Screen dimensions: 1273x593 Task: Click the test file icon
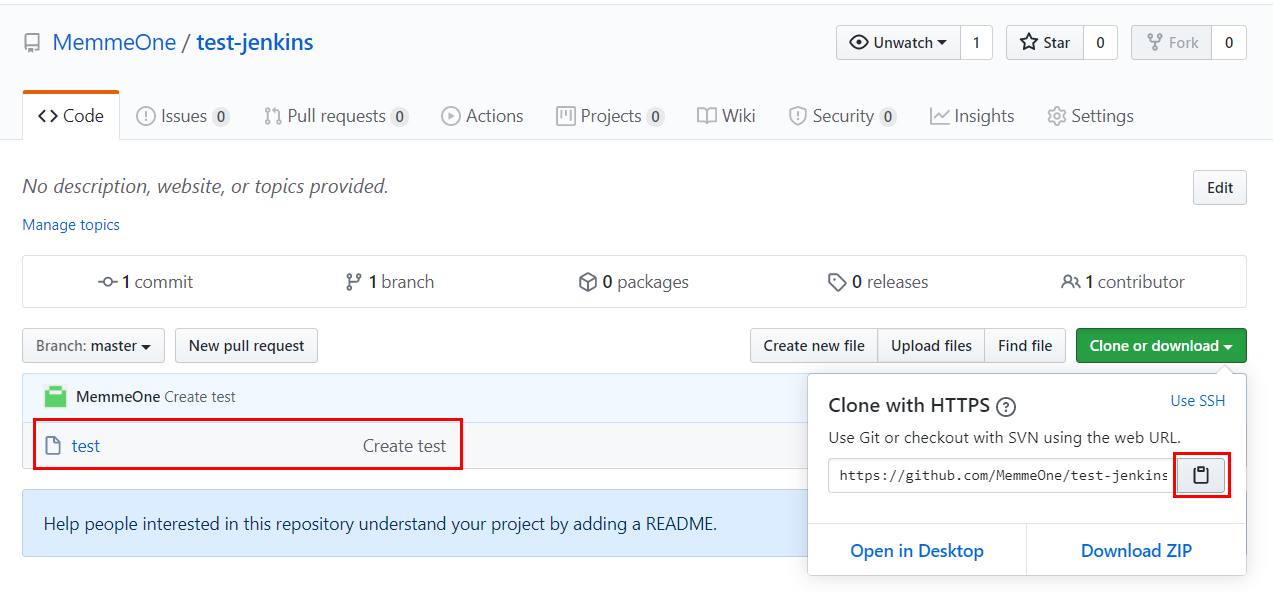(x=53, y=446)
